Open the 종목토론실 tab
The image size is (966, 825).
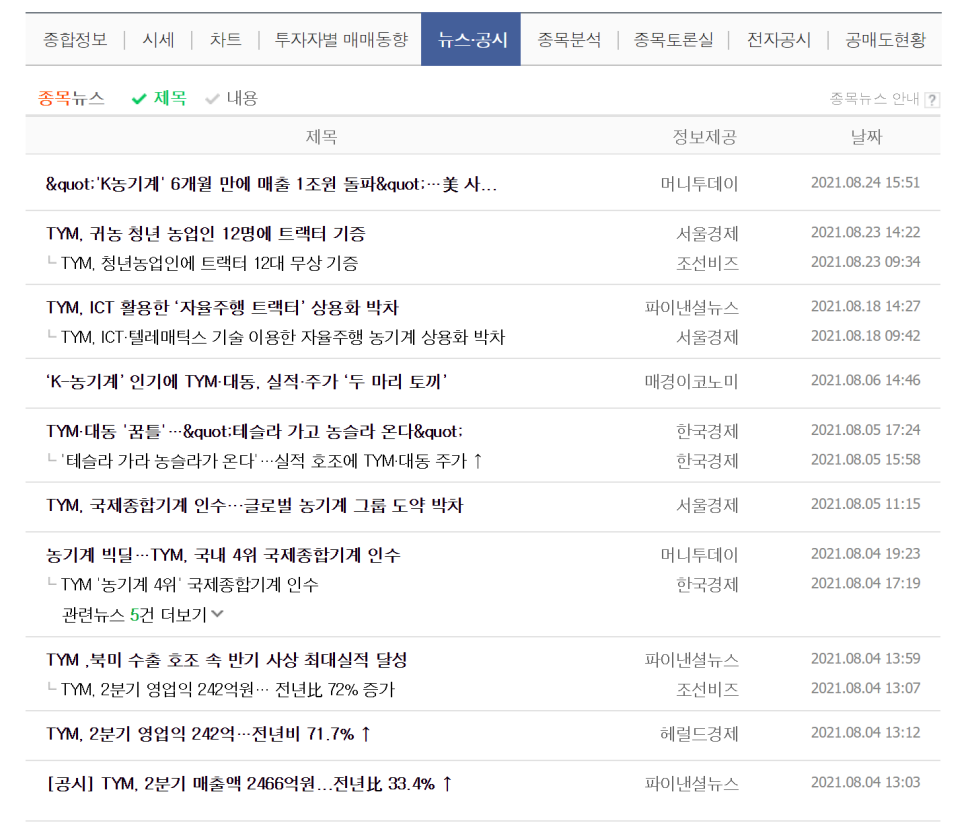tap(674, 40)
